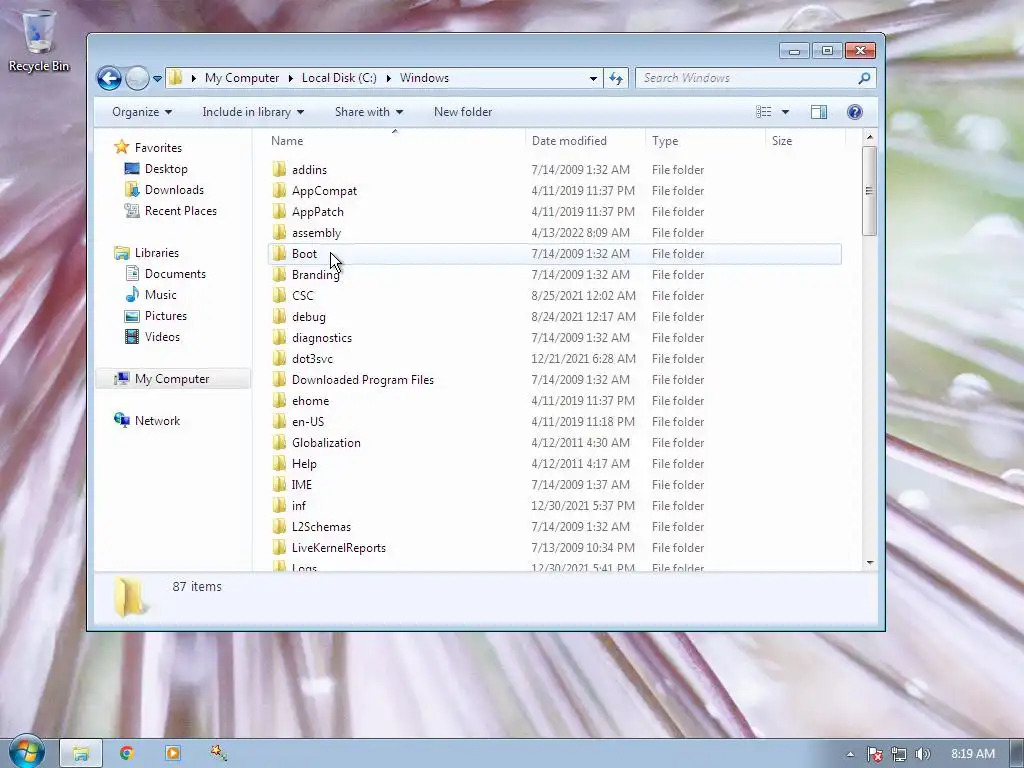The image size is (1024, 768).
Task: Select Favorites in the navigation pane
Action: [158, 148]
